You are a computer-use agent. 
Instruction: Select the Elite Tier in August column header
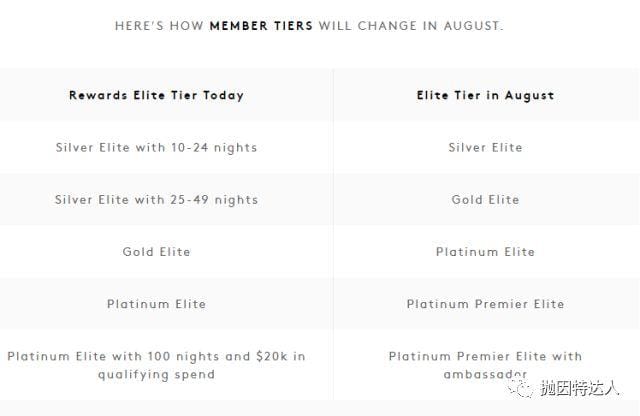click(x=485, y=96)
